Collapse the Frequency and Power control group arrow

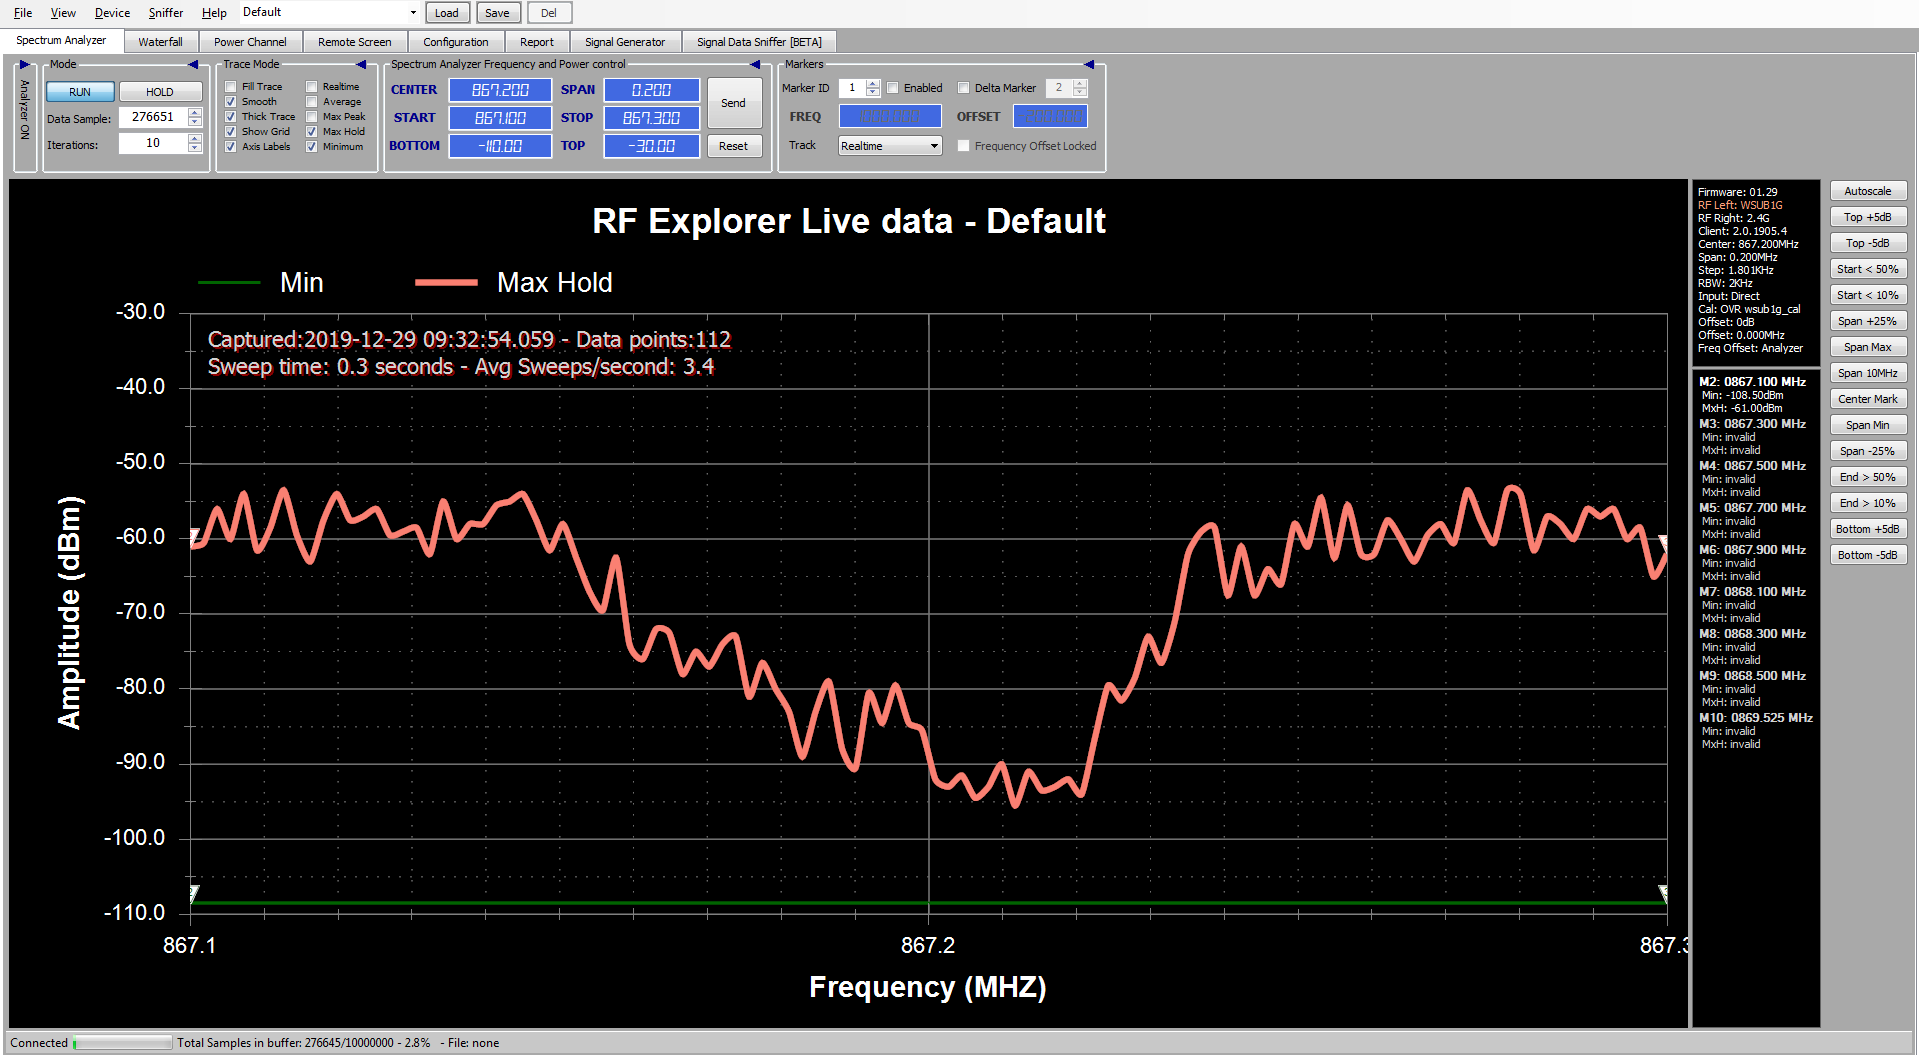[755, 65]
